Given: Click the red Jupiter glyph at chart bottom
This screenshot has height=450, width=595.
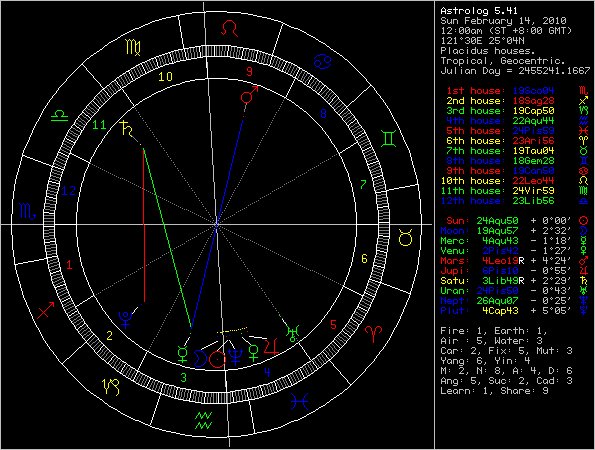Looking at the screenshot, I should (x=271, y=346).
